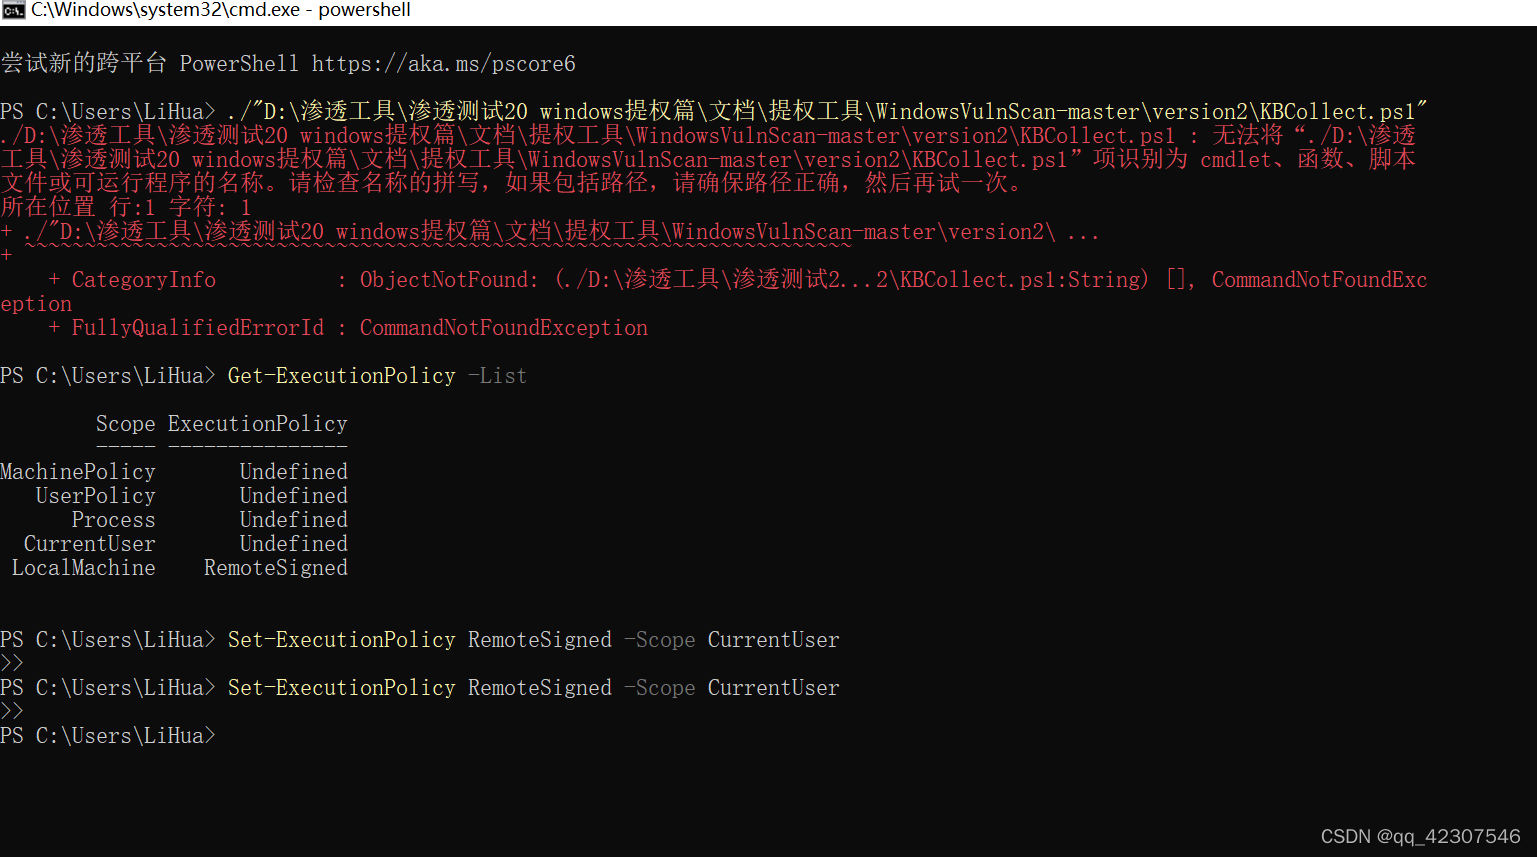Click the FullyQualifiedErrorId label

pos(197,328)
